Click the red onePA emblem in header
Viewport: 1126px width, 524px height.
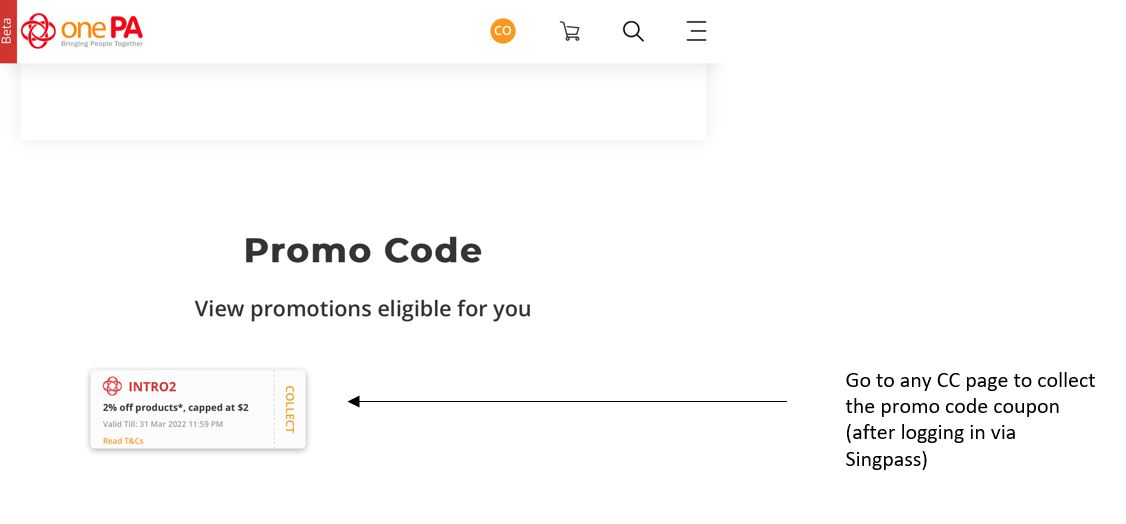pos(38,31)
